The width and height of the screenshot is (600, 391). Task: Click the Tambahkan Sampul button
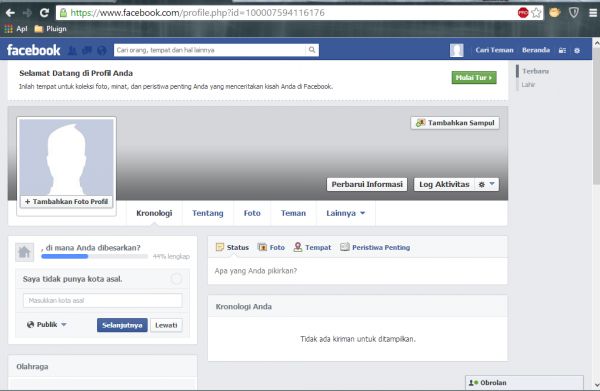[x=455, y=123]
